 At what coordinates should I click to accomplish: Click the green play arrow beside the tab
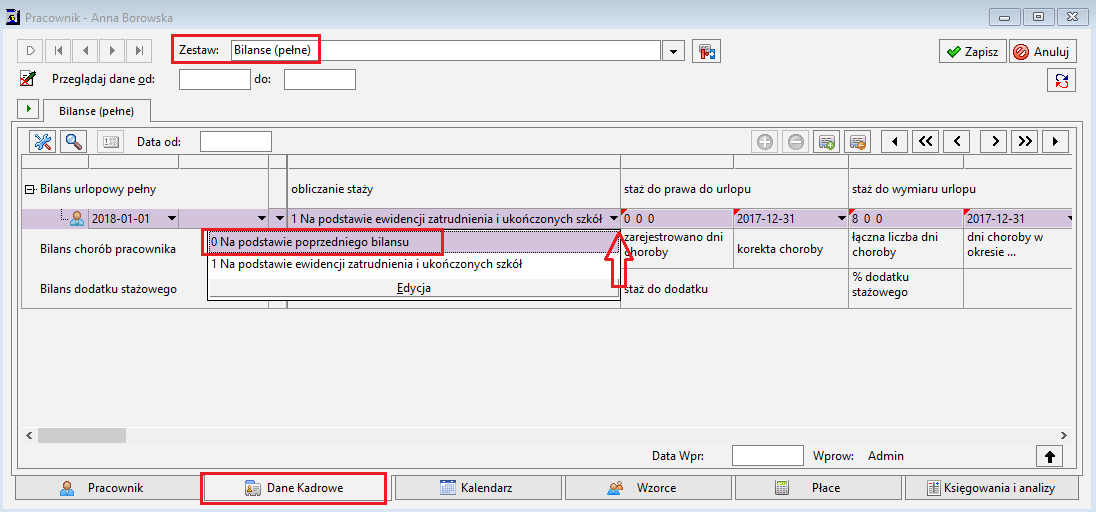[x=29, y=109]
